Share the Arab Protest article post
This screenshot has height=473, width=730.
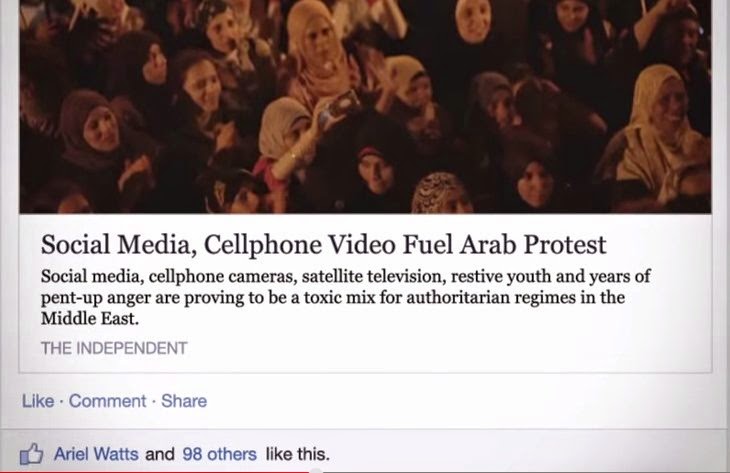[184, 401]
